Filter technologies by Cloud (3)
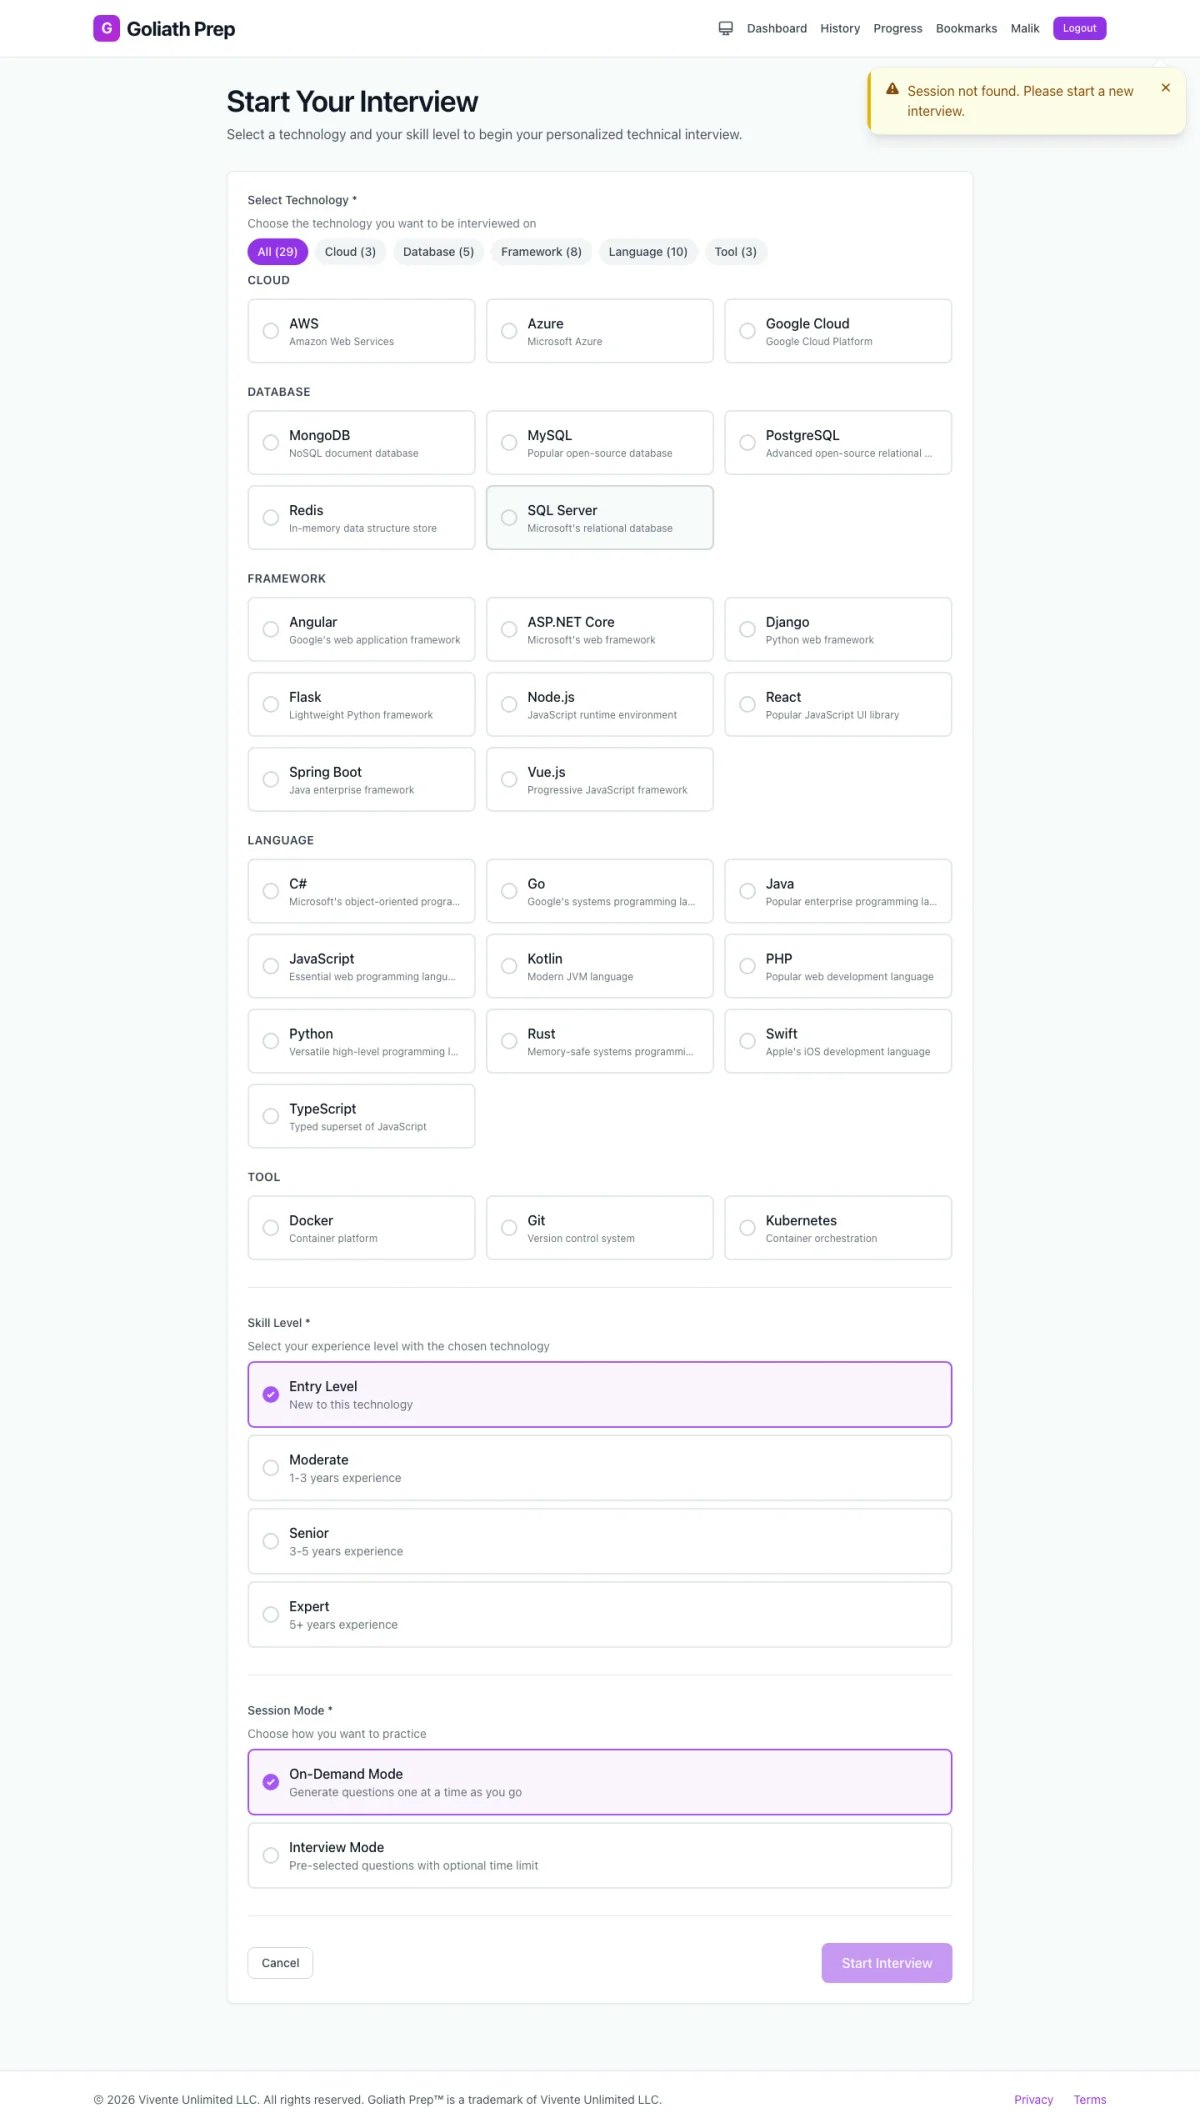 (x=350, y=252)
